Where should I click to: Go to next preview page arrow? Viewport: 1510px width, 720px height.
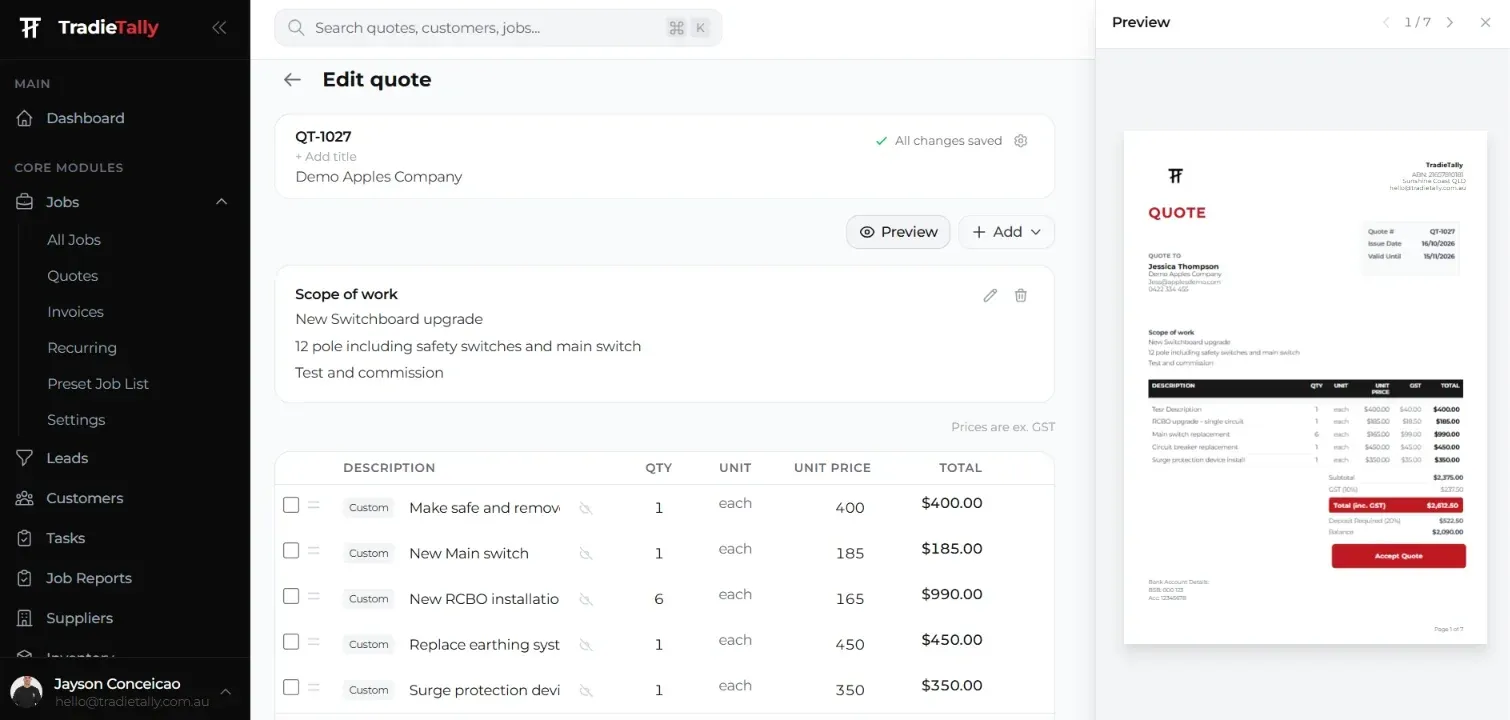point(1450,22)
